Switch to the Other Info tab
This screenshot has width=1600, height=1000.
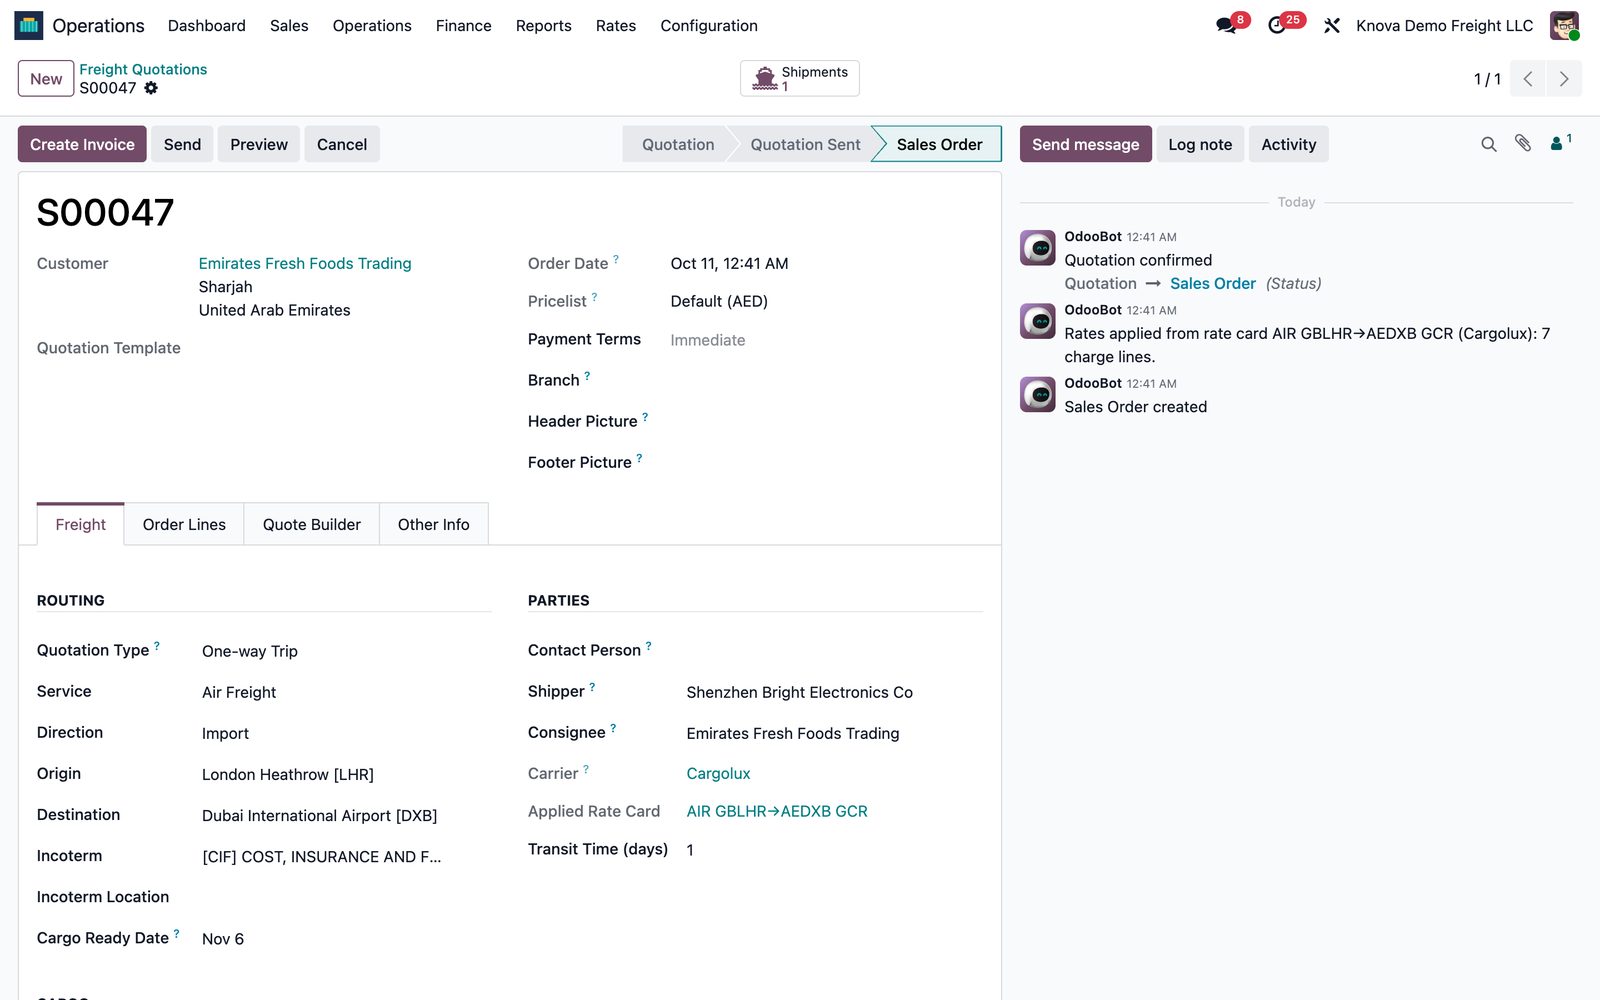pos(434,524)
